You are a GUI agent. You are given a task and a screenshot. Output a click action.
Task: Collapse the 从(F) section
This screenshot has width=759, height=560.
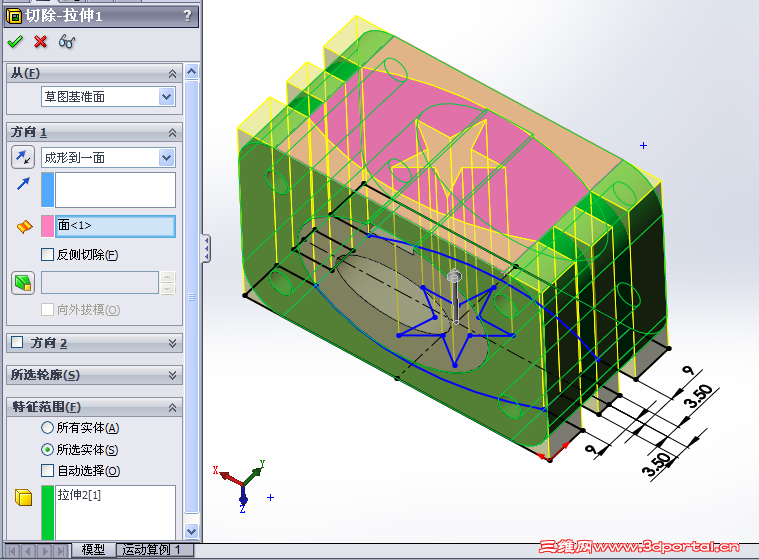tap(172, 74)
